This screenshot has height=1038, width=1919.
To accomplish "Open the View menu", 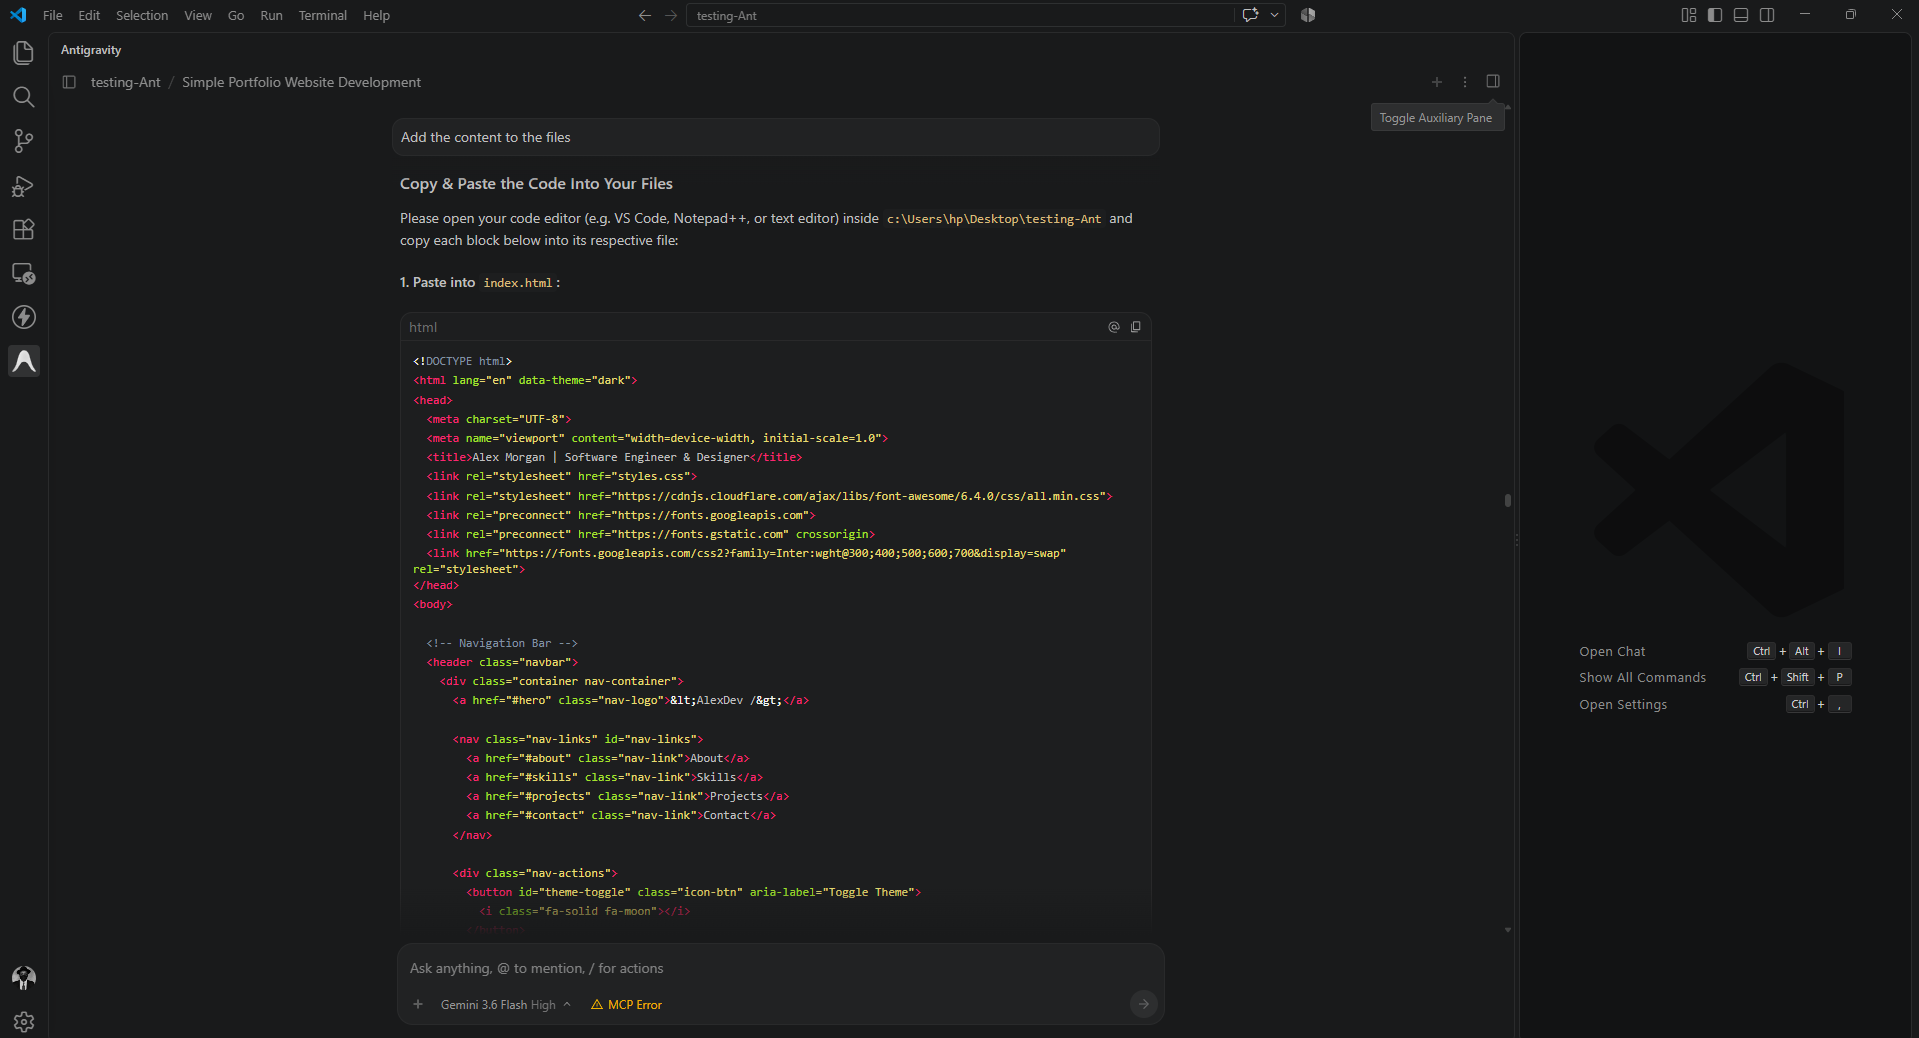I will pyautogui.click(x=198, y=15).
